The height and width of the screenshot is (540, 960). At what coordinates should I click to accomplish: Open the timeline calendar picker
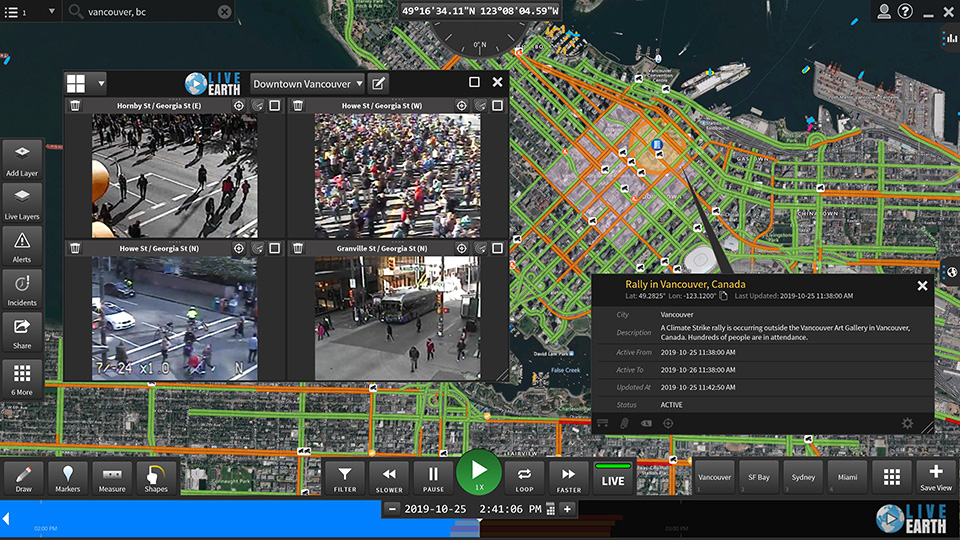pos(550,509)
